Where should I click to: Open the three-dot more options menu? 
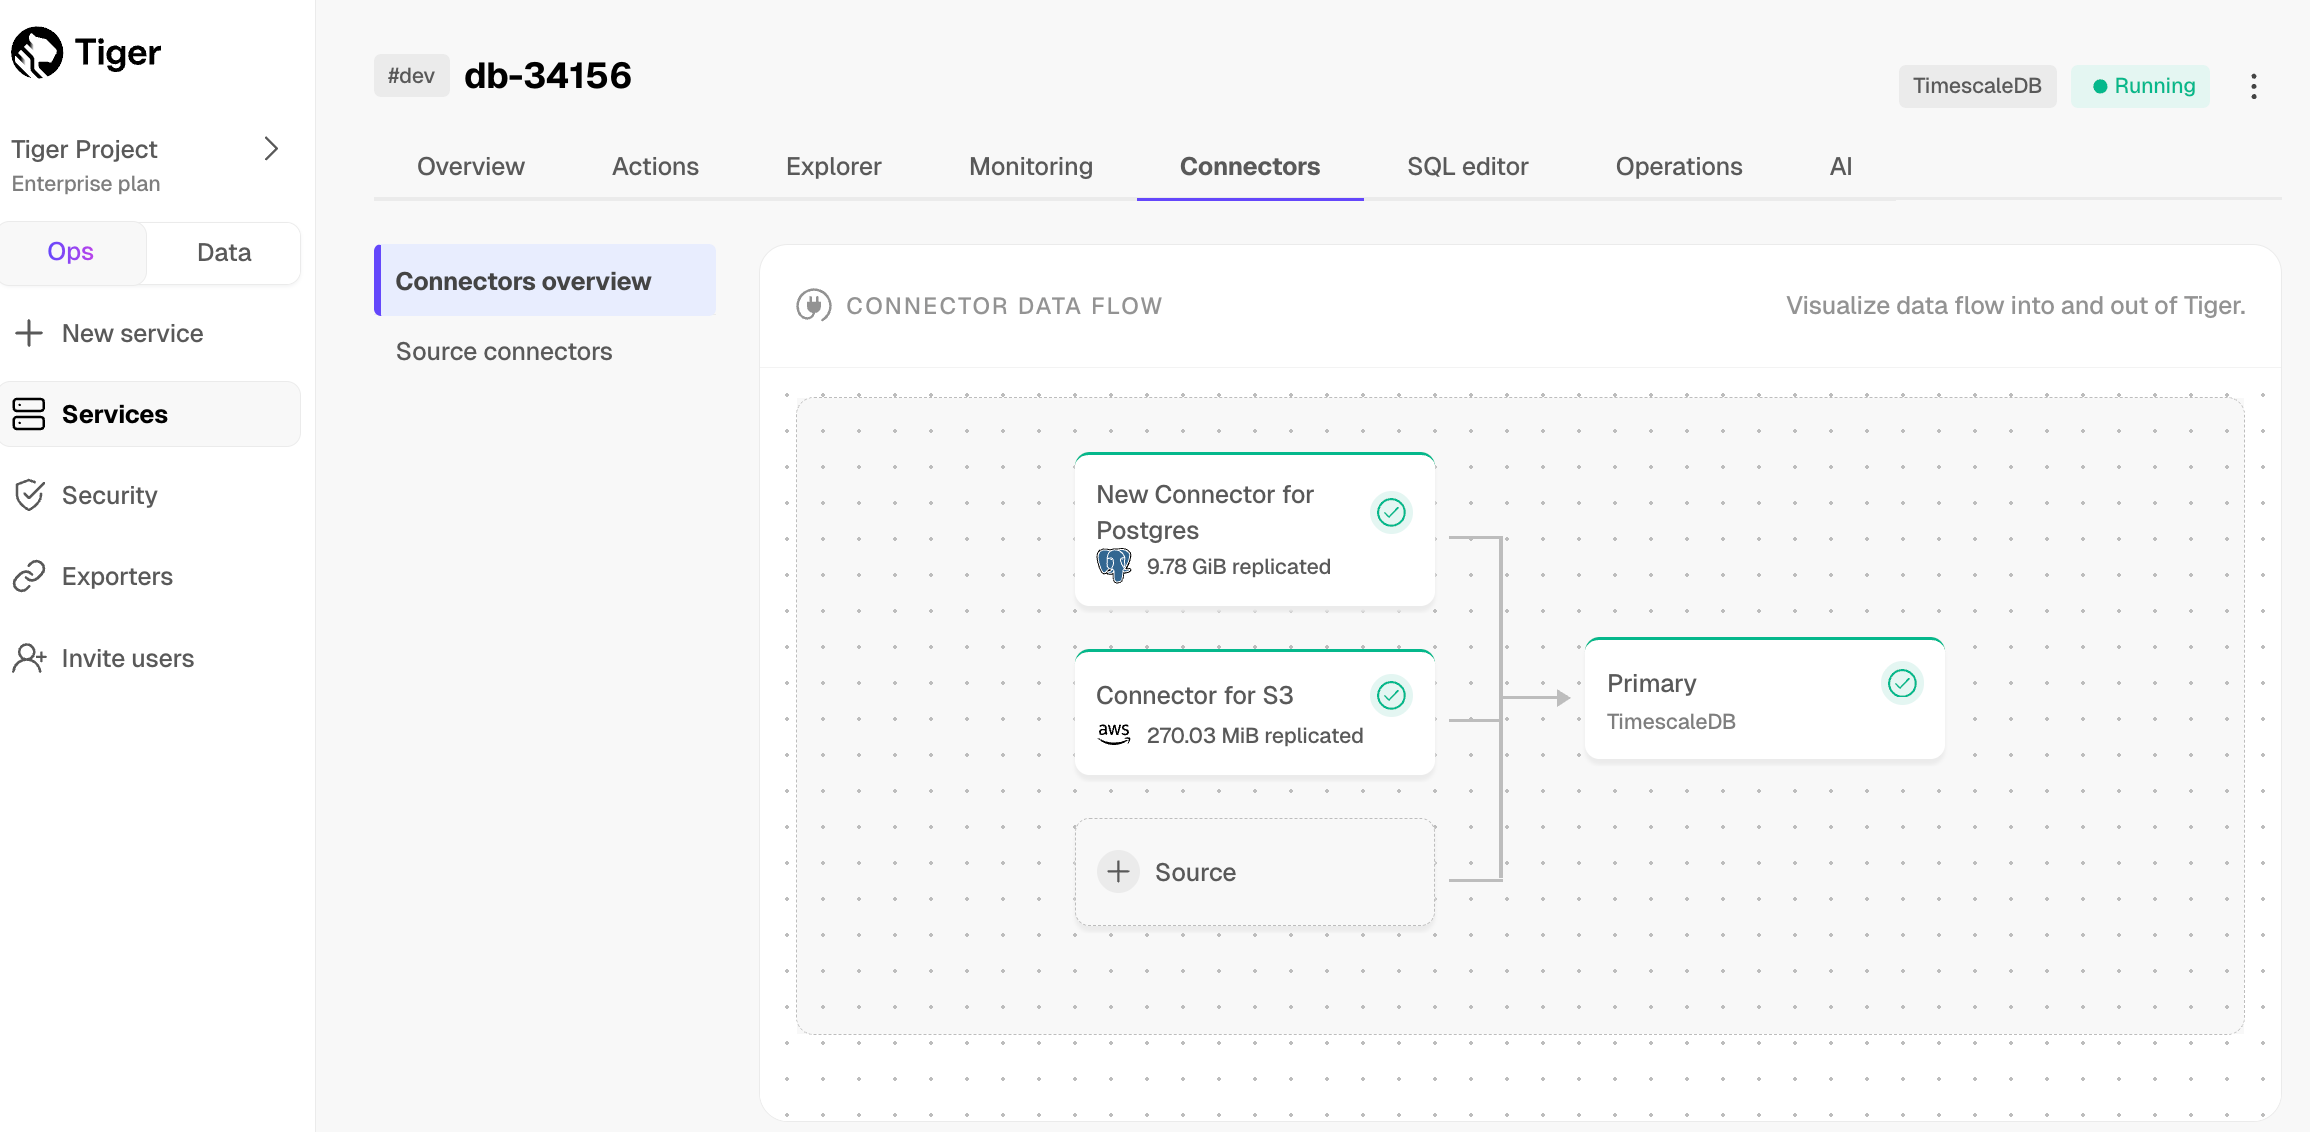[2253, 86]
